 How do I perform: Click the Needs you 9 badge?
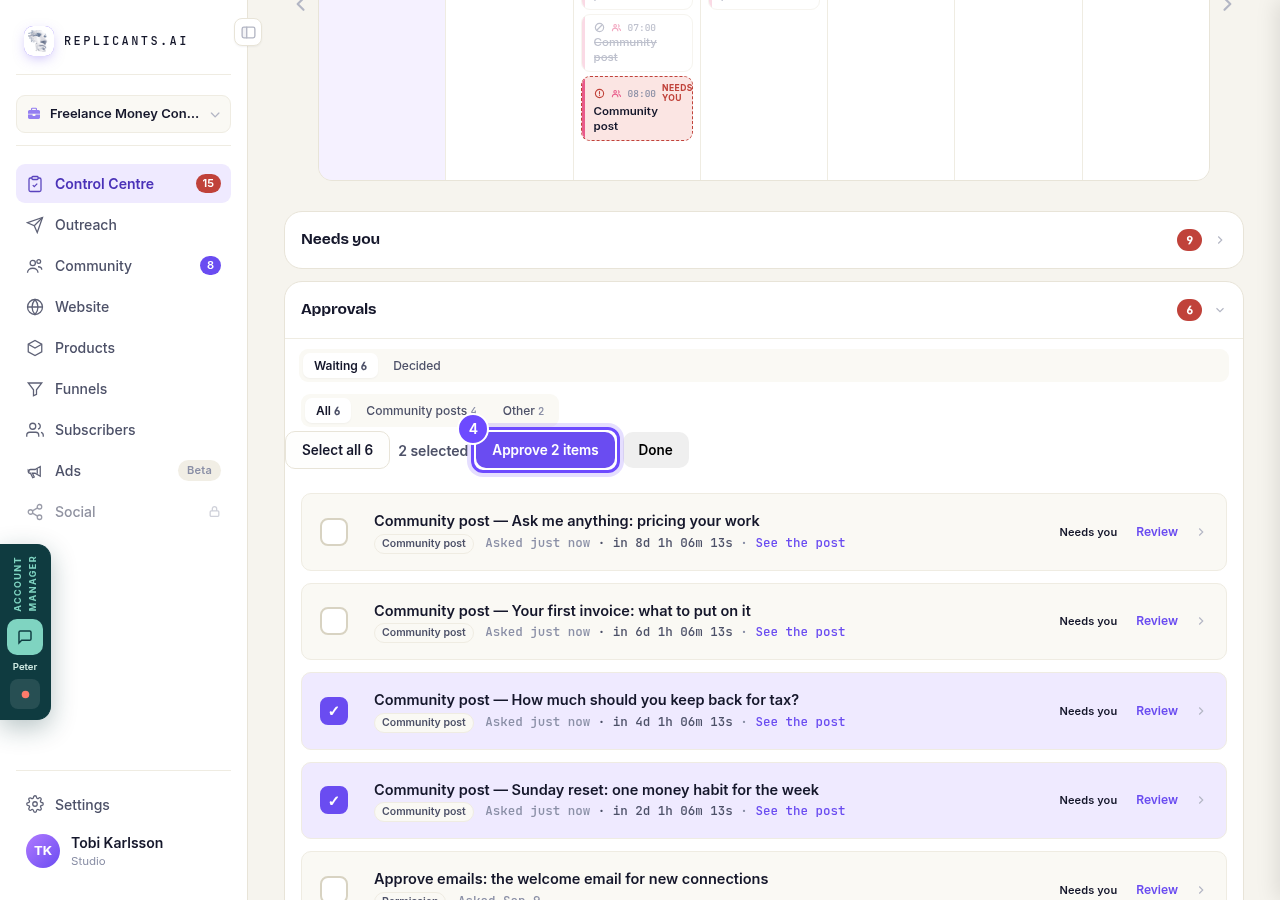1189,240
